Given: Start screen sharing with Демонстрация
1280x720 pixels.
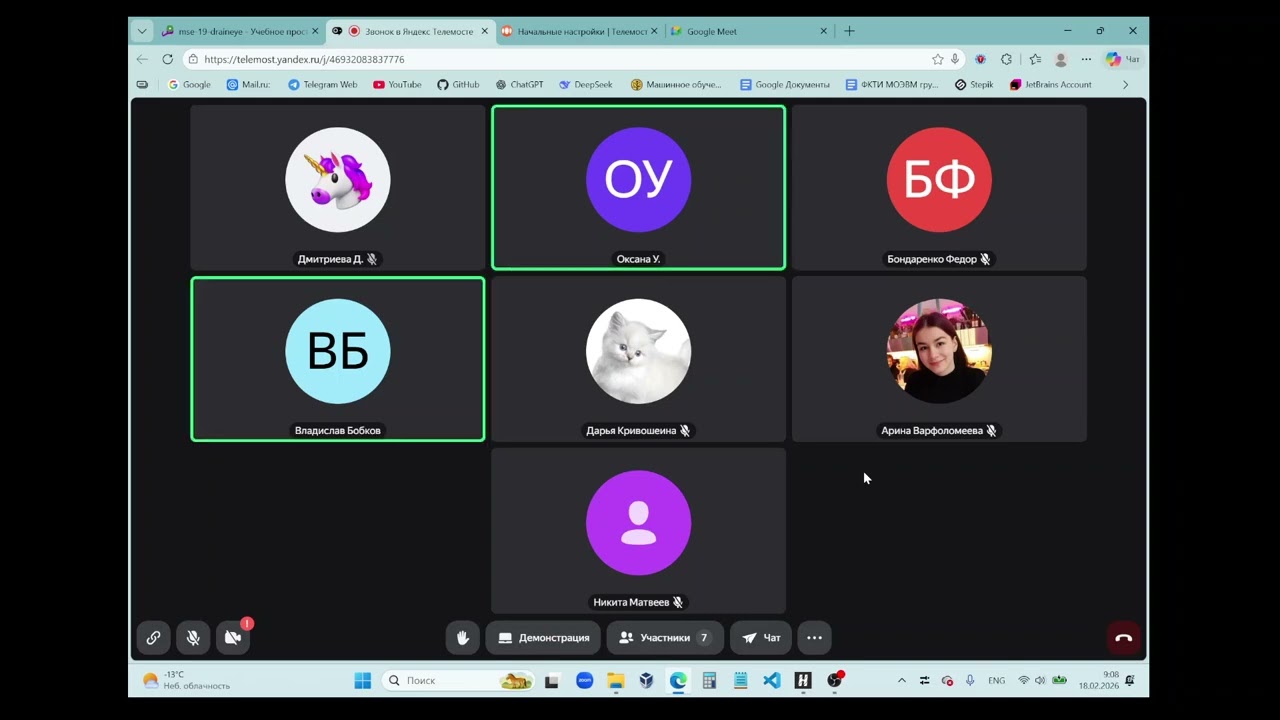Looking at the screenshot, I should point(544,638).
